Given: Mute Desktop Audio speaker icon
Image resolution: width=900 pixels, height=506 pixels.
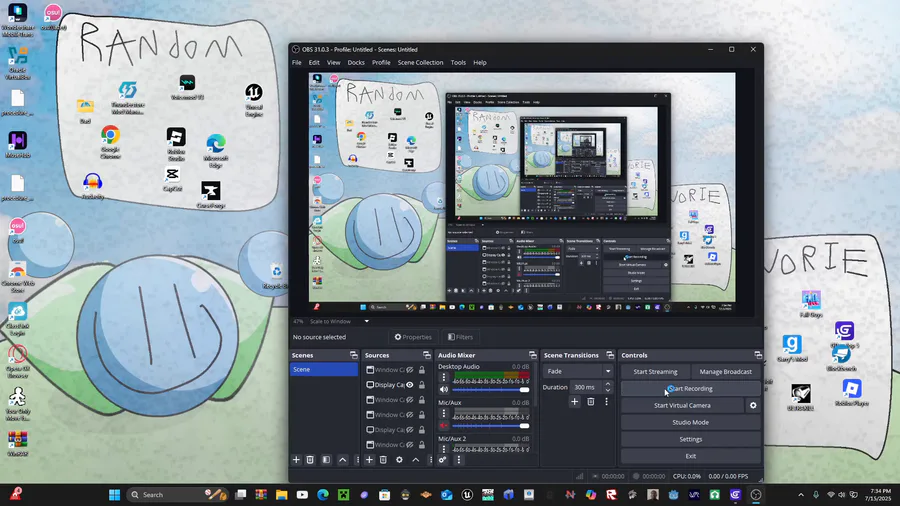Looking at the screenshot, I should click(444, 390).
